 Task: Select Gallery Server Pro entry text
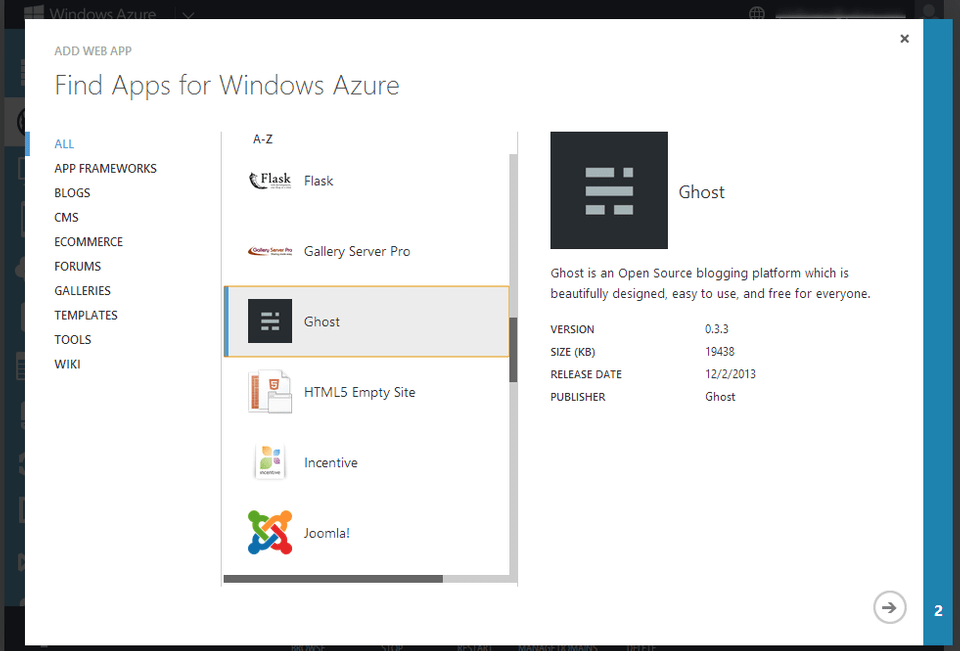click(357, 251)
